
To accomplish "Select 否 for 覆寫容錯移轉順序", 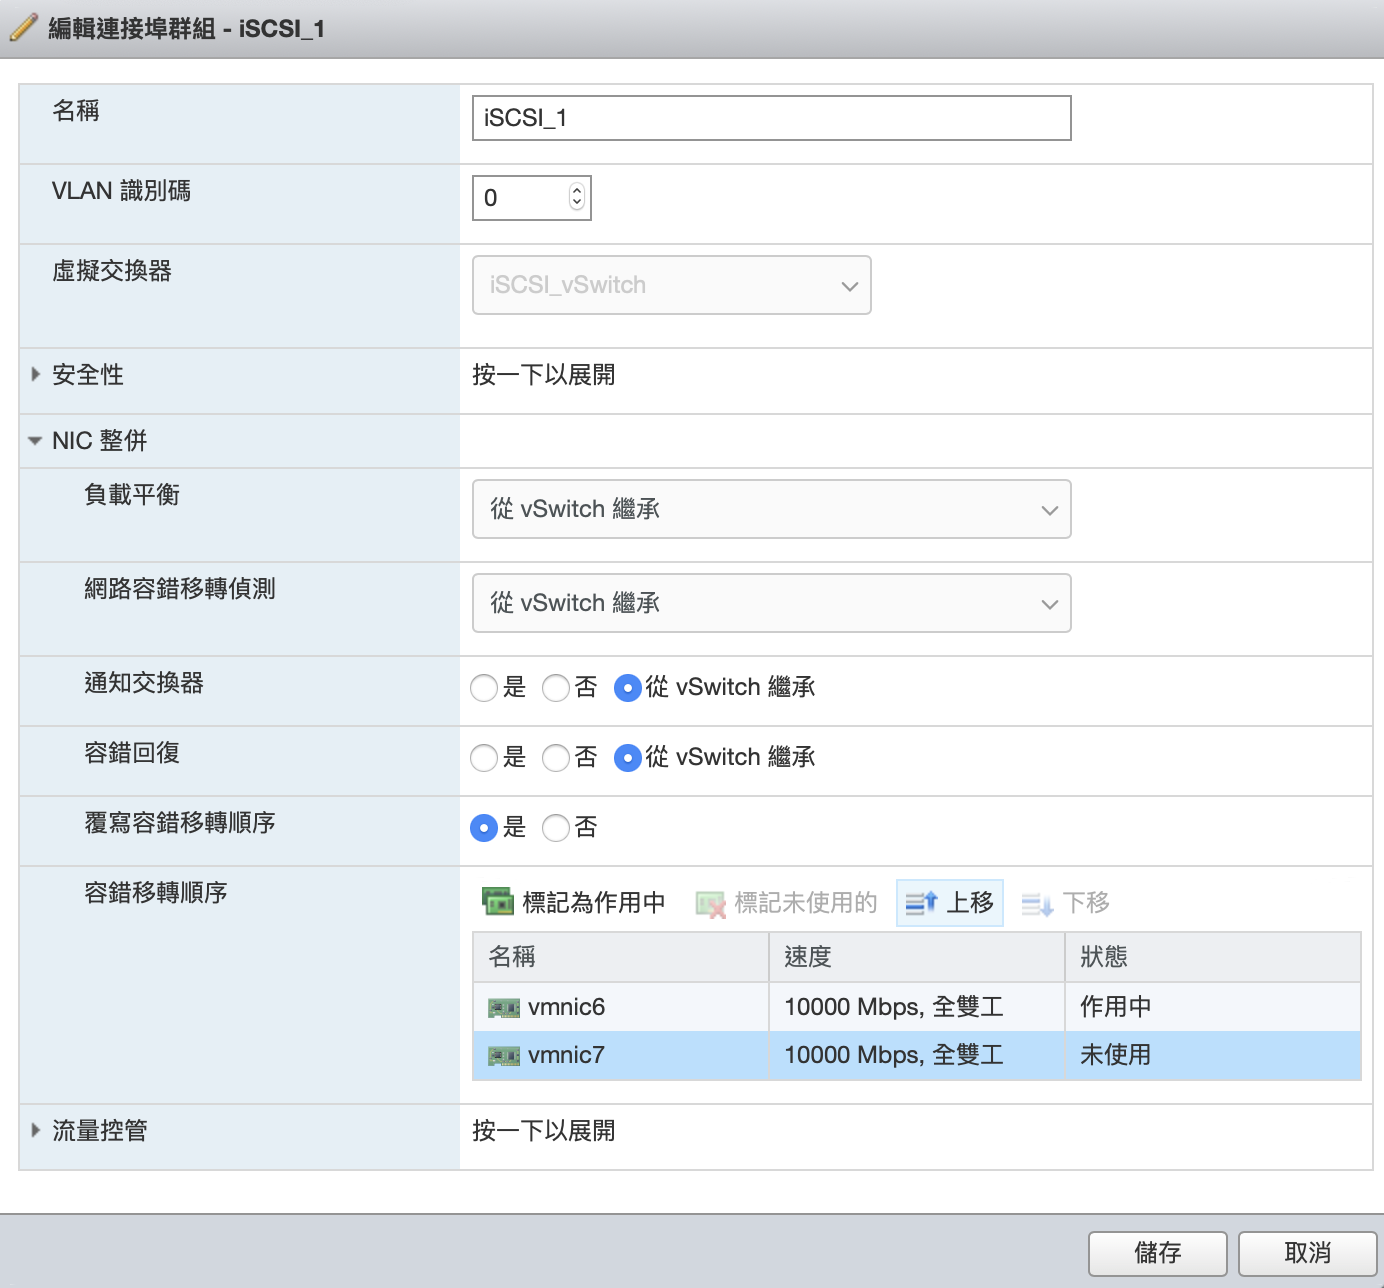I will (556, 828).
